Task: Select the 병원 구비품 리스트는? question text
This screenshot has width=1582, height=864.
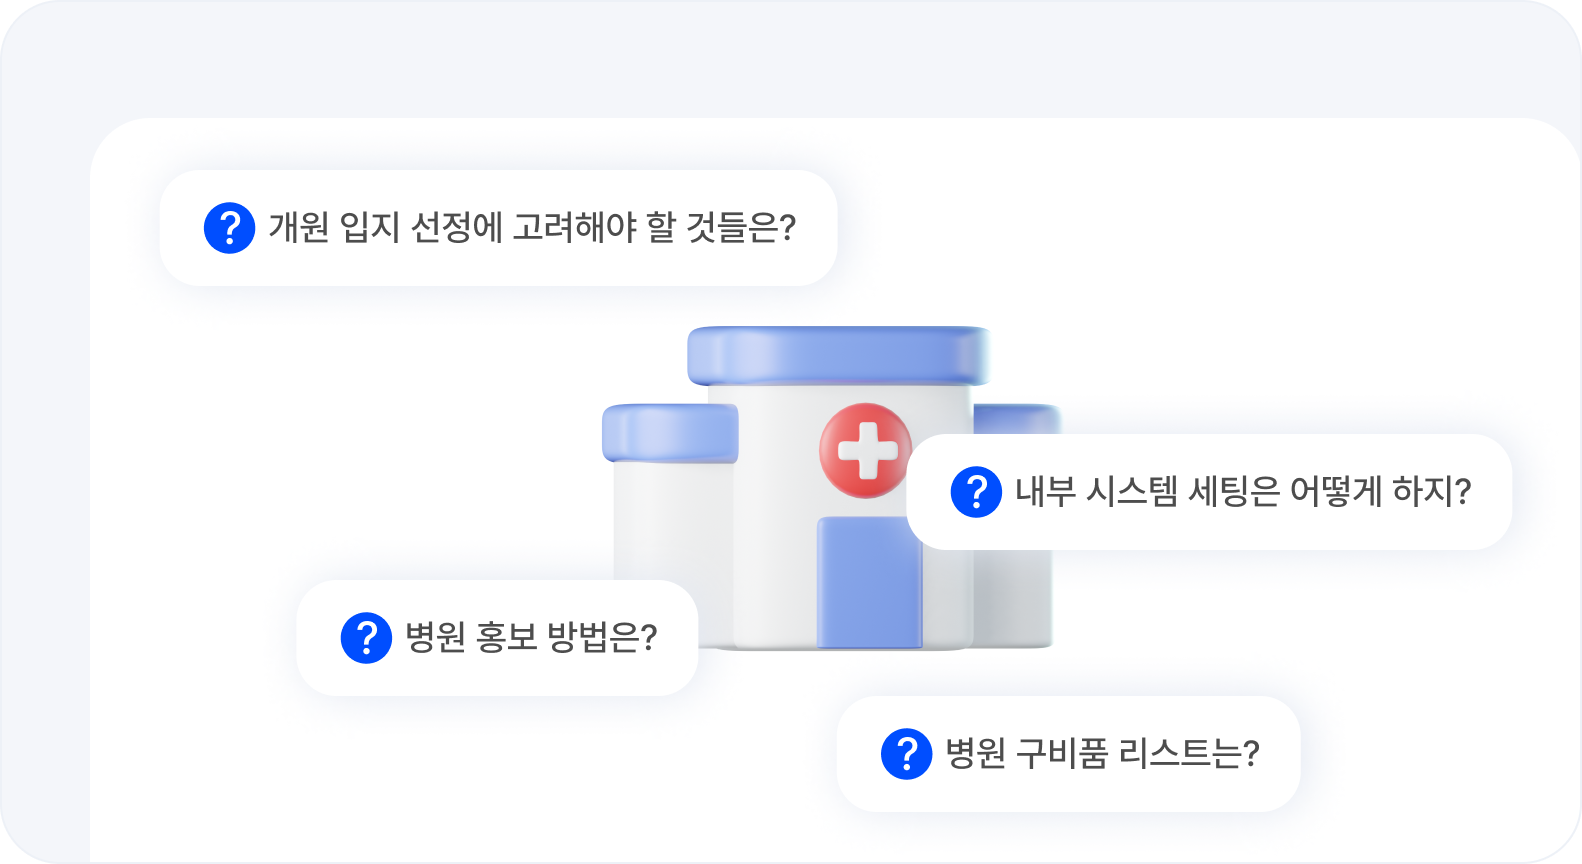Action: tap(1102, 754)
